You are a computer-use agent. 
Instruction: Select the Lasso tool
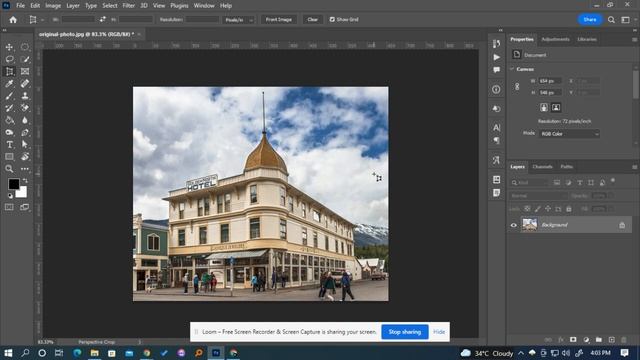[x=9, y=60]
